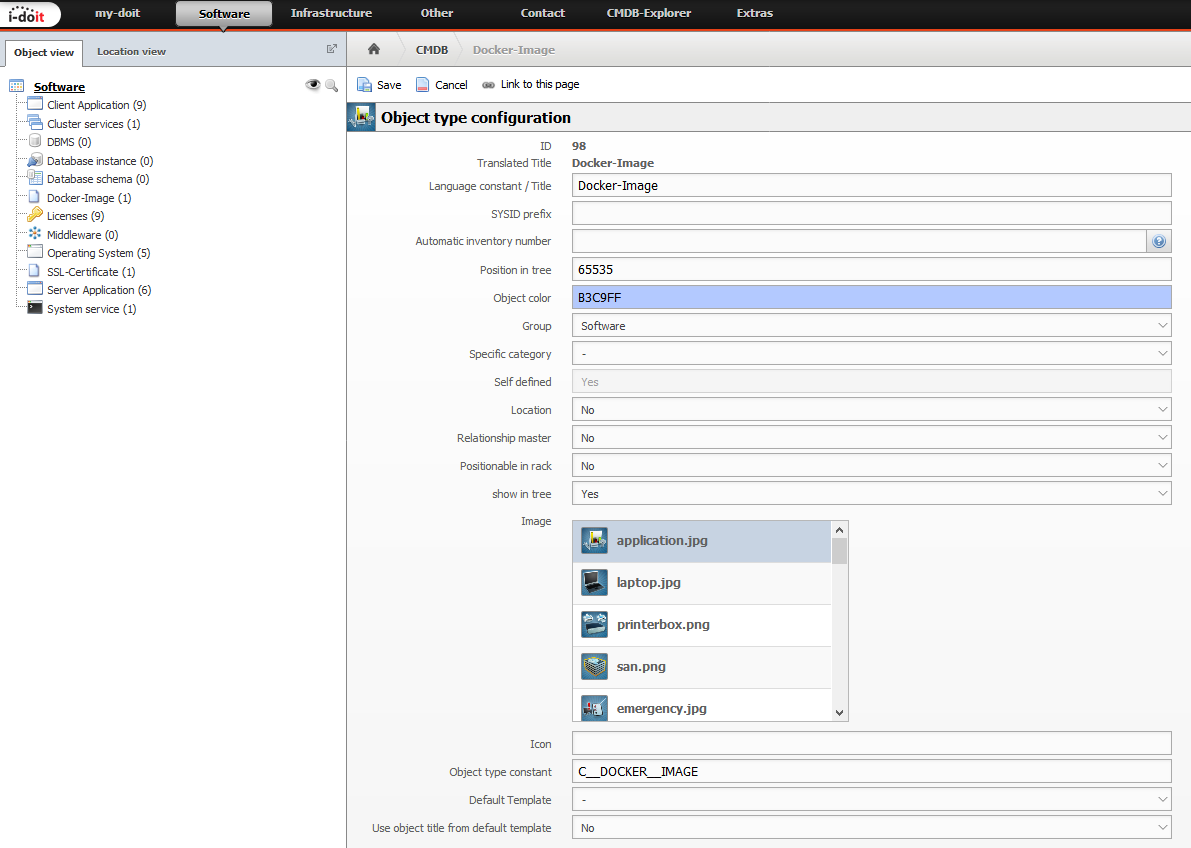Select the application.jpg image thumbnail

pos(594,540)
